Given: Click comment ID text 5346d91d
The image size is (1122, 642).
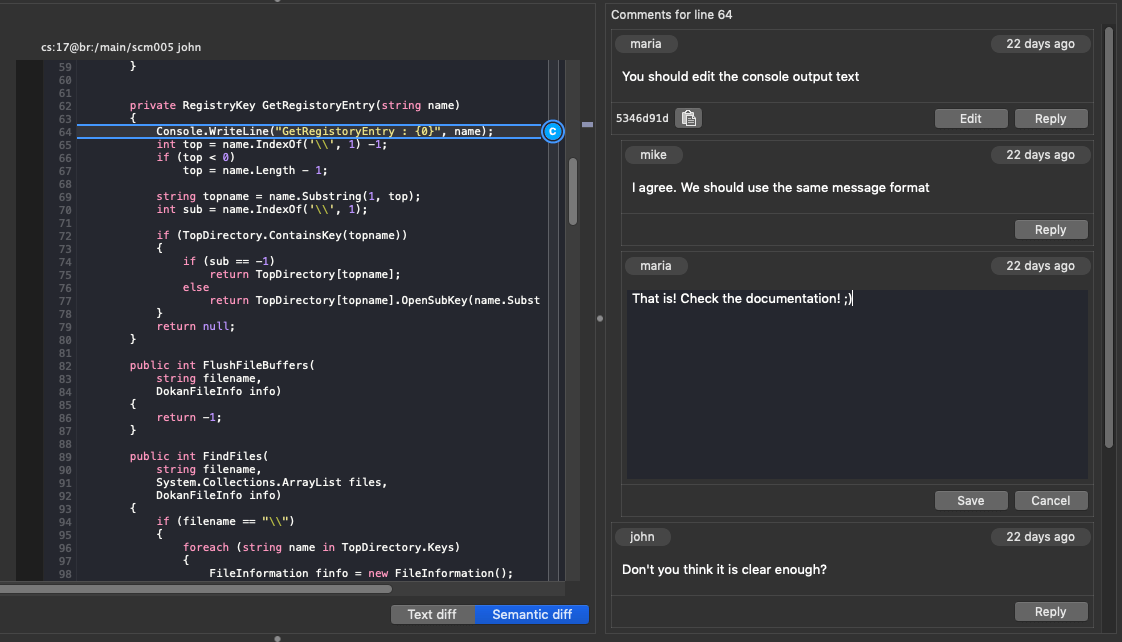Looking at the screenshot, I should 642,118.
